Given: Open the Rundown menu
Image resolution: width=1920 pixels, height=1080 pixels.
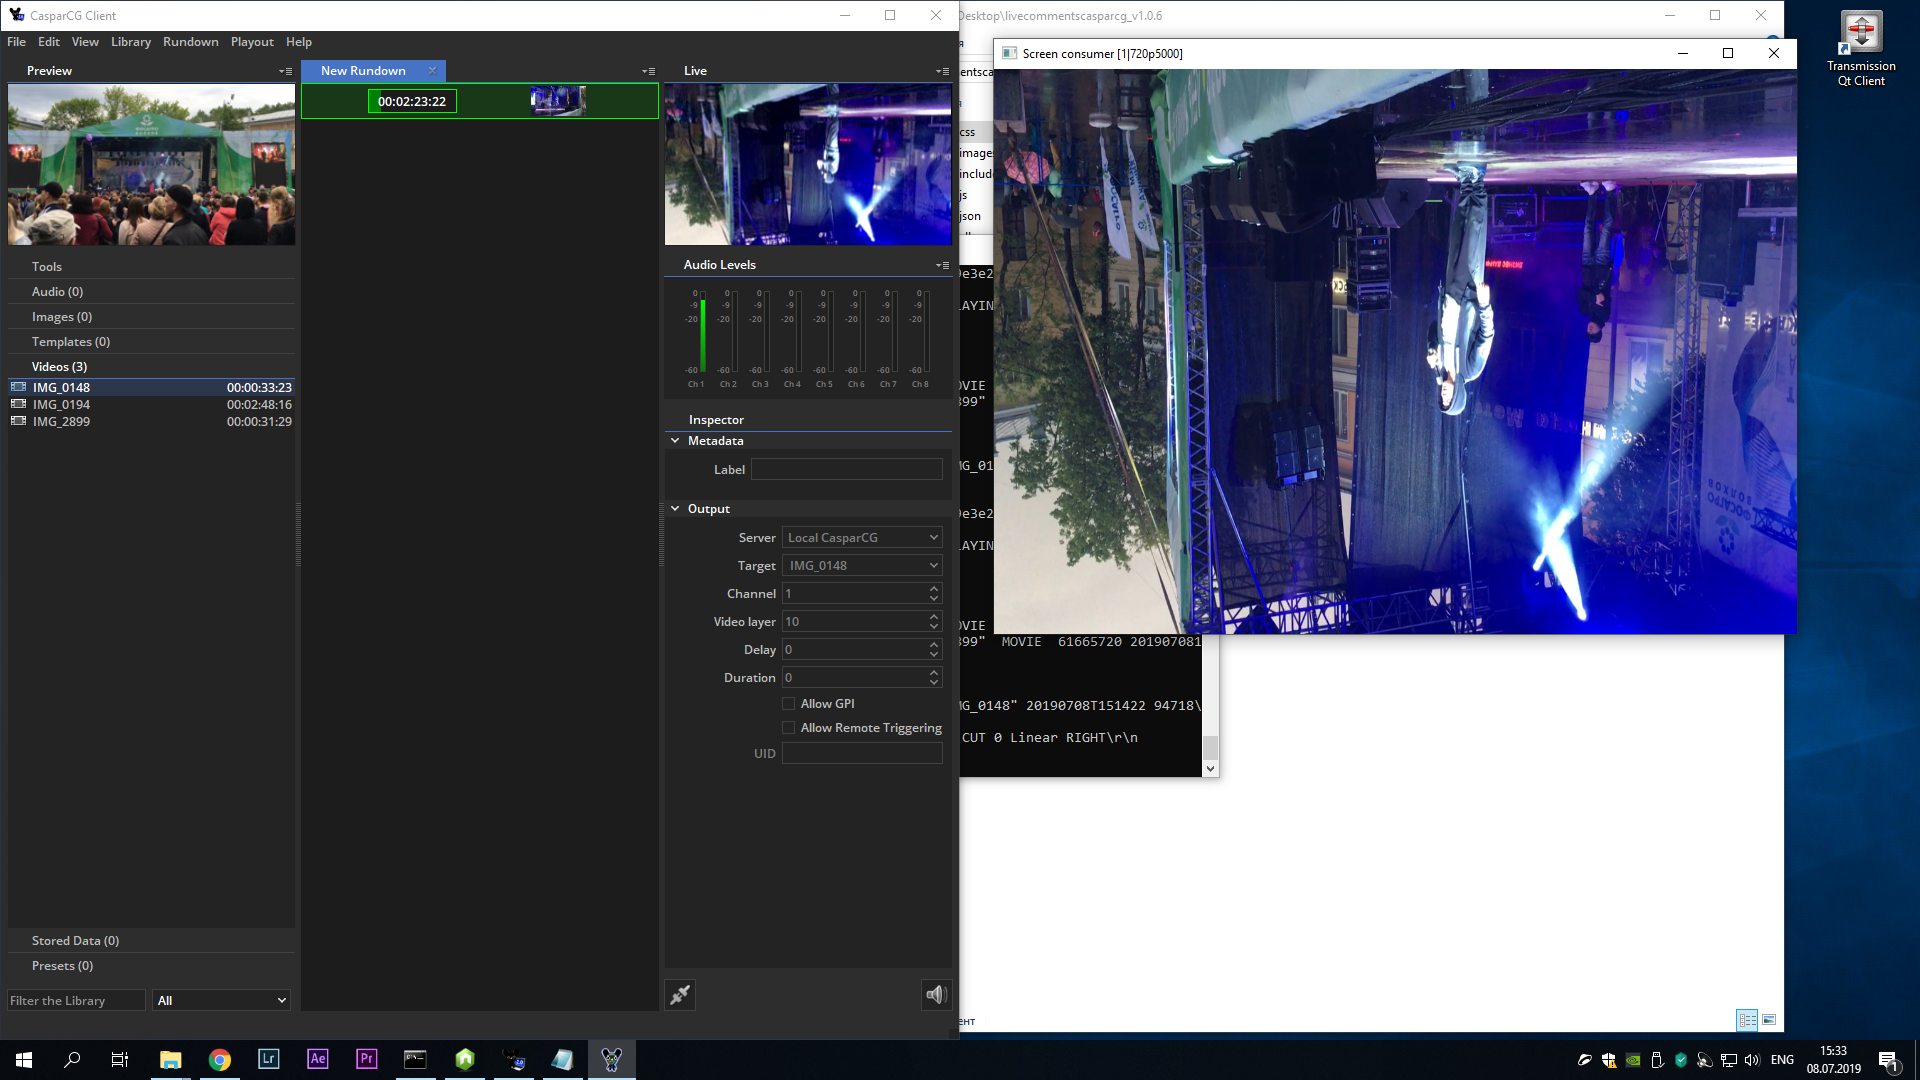Looking at the screenshot, I should coord(191,42).
